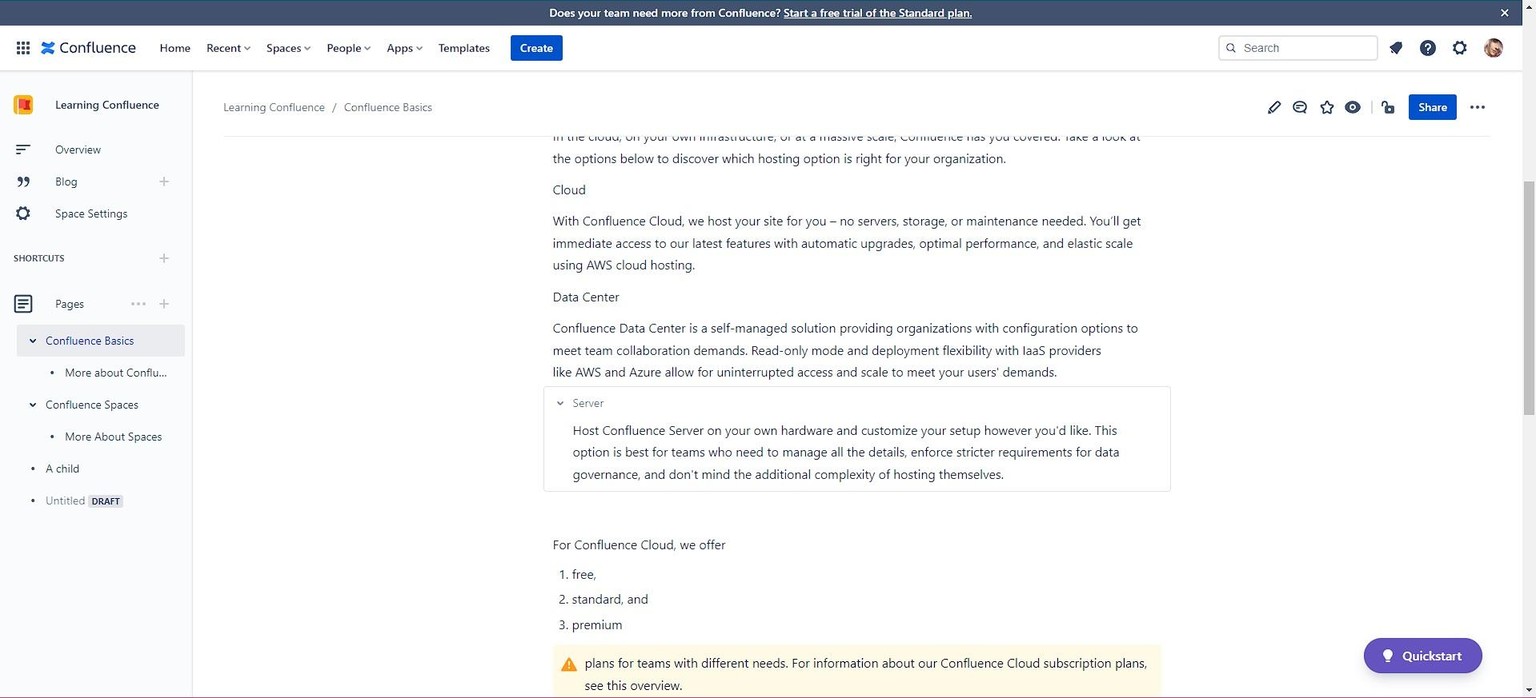Click the warning icon in info panel
This screenshot has height=698, width=1536.
point(569,664)
